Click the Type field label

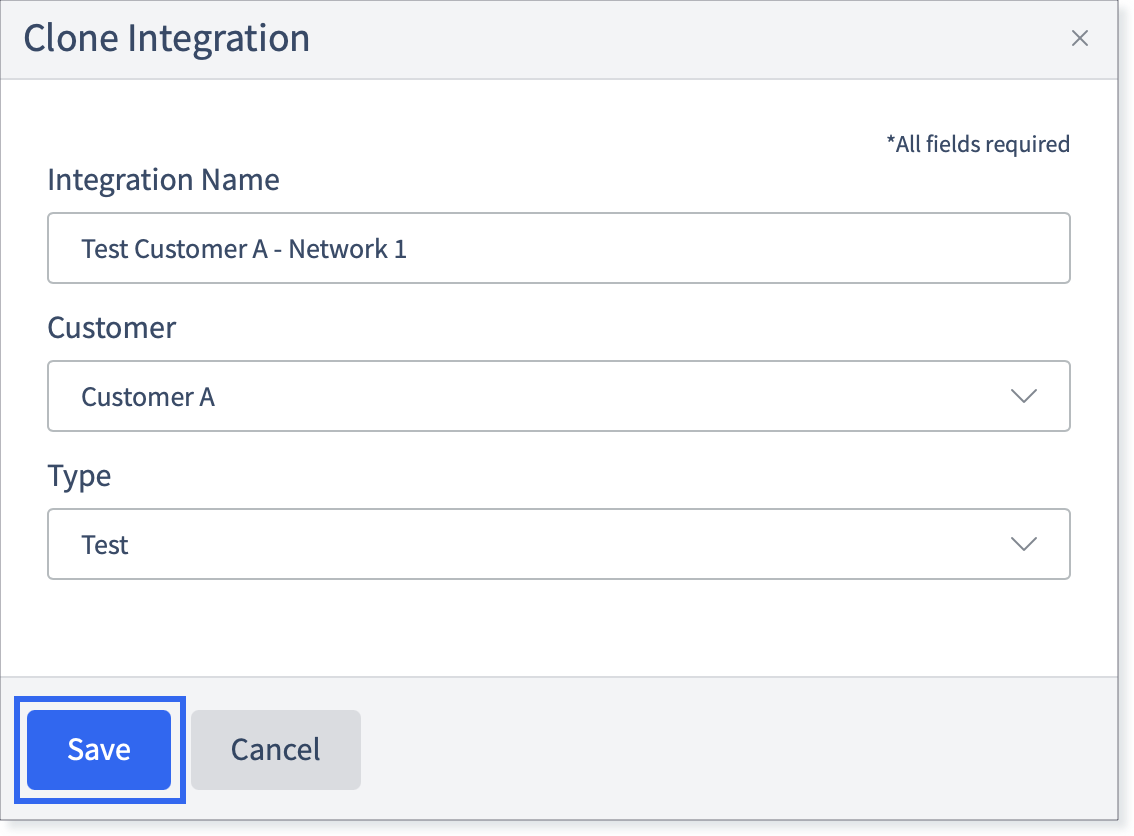(79, 477)
